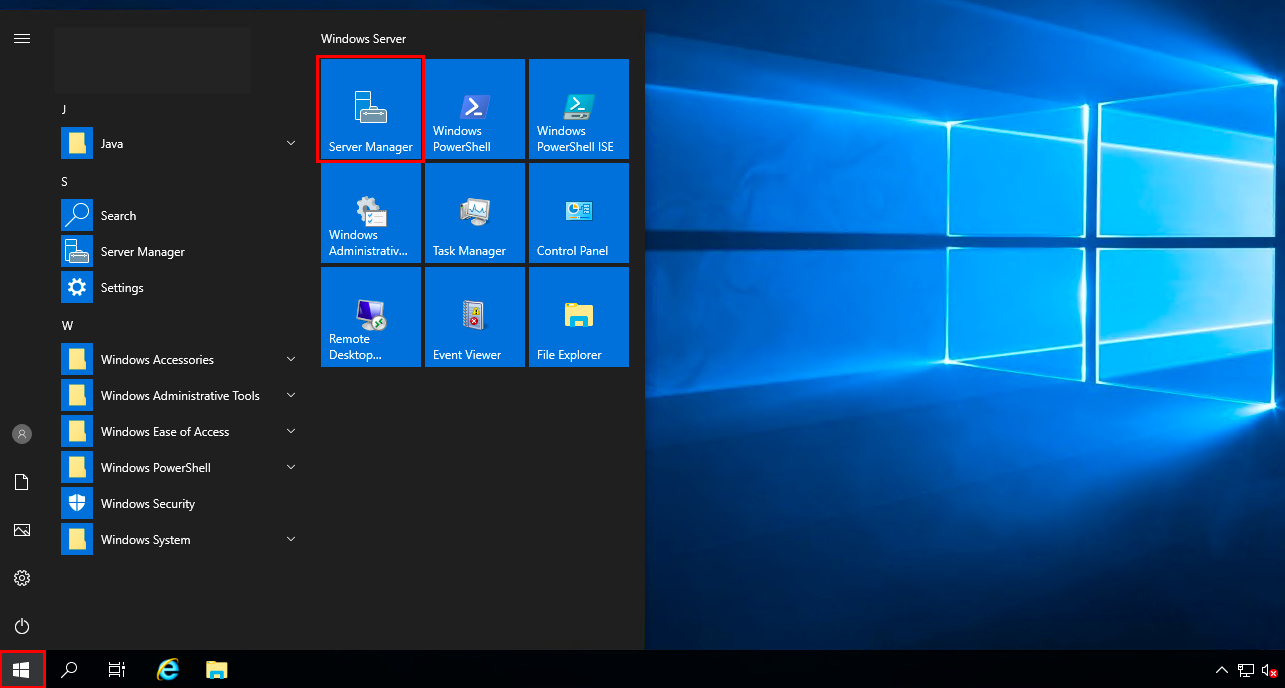The image size is (1285, 688).
Task: Click the Windows Administrative Tools list label
Action: click(x=180, y=396)
